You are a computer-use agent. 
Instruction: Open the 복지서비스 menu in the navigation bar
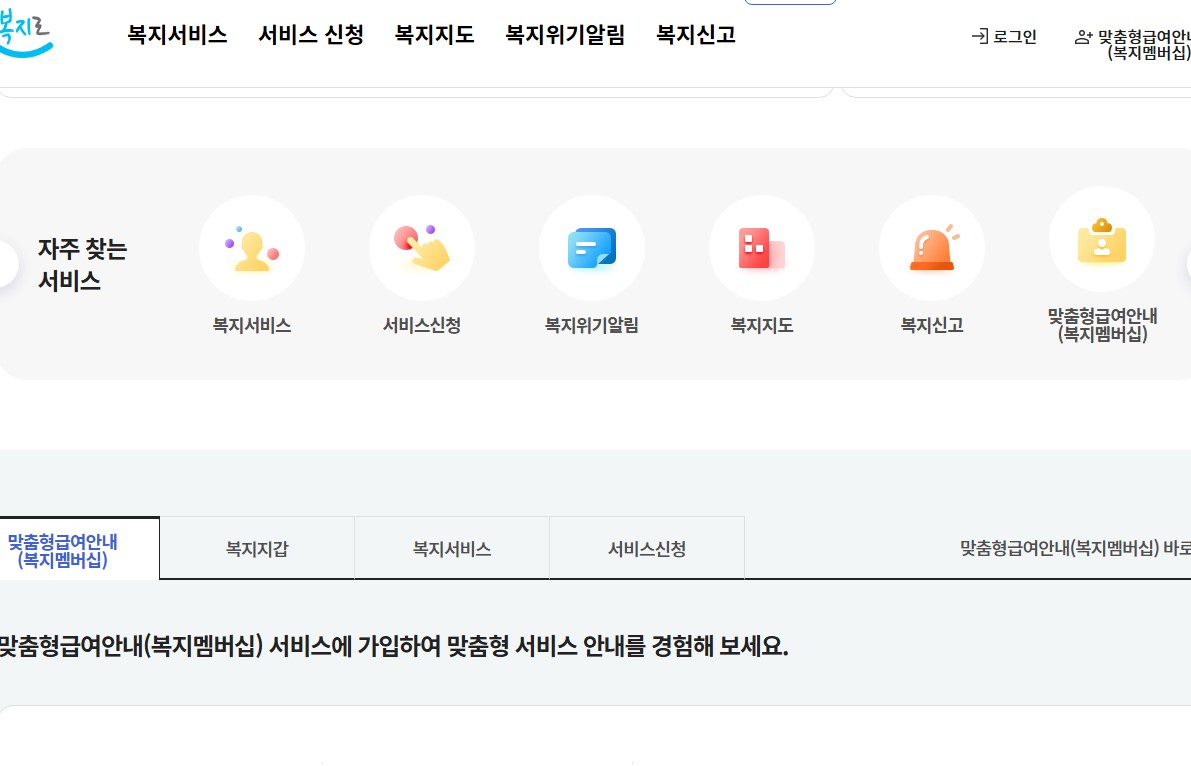click(177, 35)
